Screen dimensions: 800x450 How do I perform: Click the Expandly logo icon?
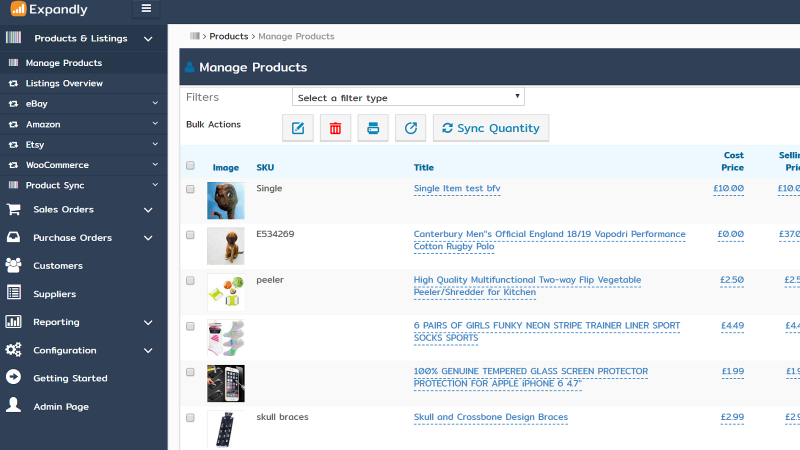pyautogui.click(x=18, y=9)
